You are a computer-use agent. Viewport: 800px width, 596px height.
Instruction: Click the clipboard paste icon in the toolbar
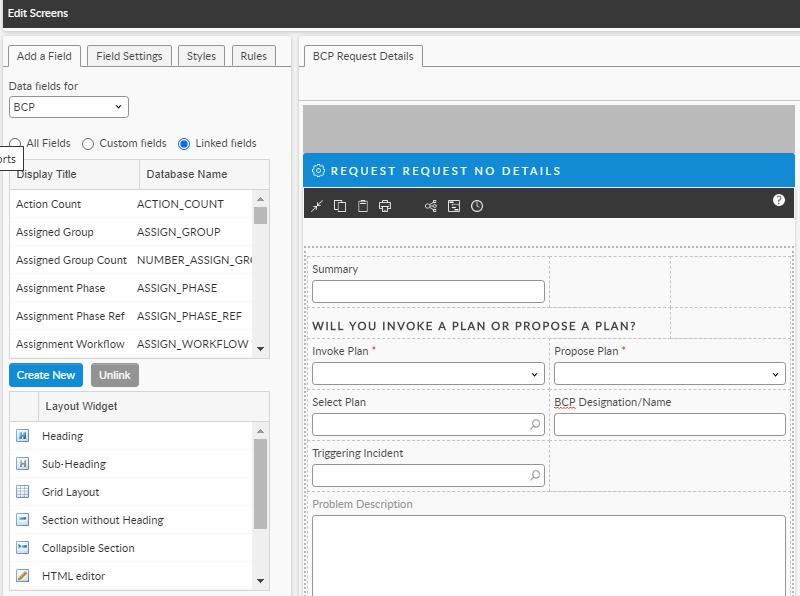[362, 206]
